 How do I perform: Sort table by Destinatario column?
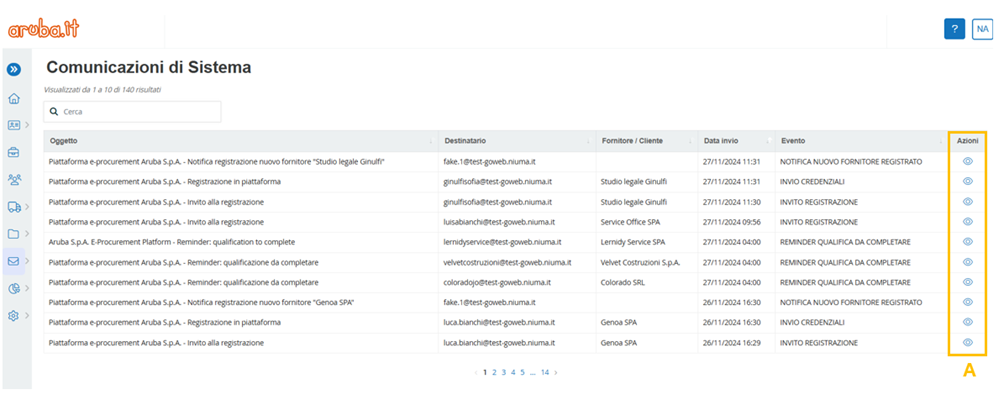click(x=517, y=141)
